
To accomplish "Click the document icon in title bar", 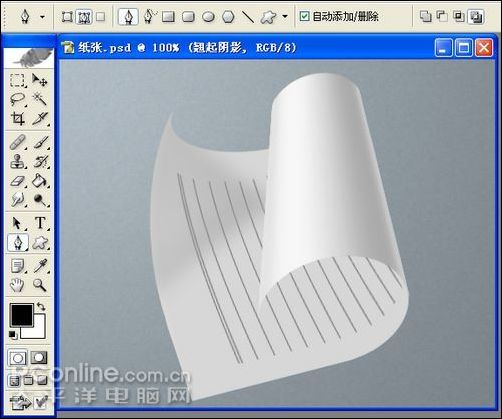I will 68,48.
